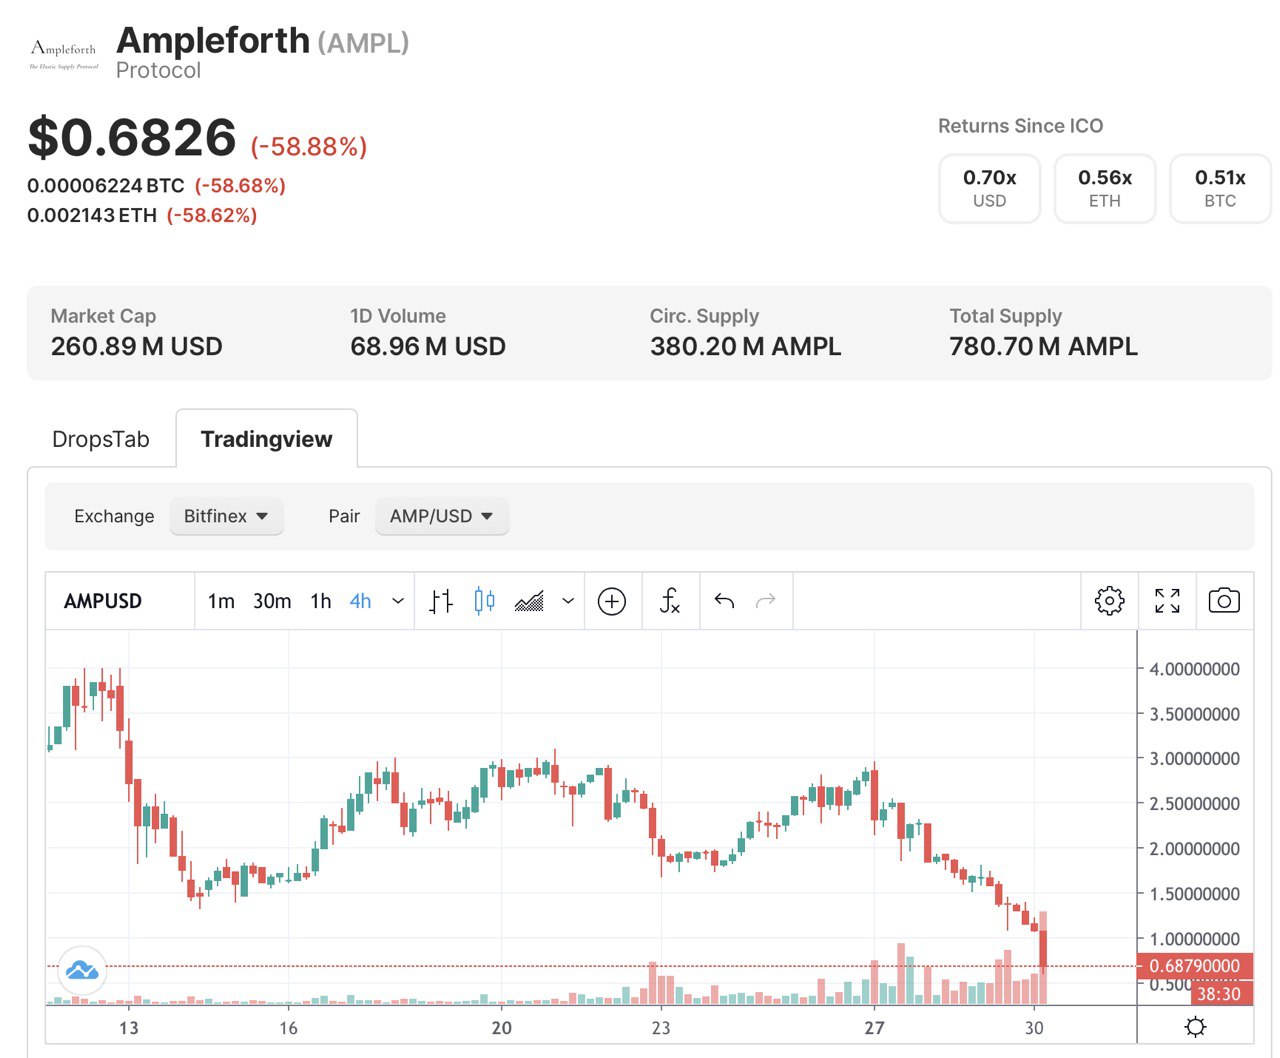Image resolution: width=1280 pixels, height=1058 pixels.
Task: Expand the chart style dropdown arrow
Action: 568,601
